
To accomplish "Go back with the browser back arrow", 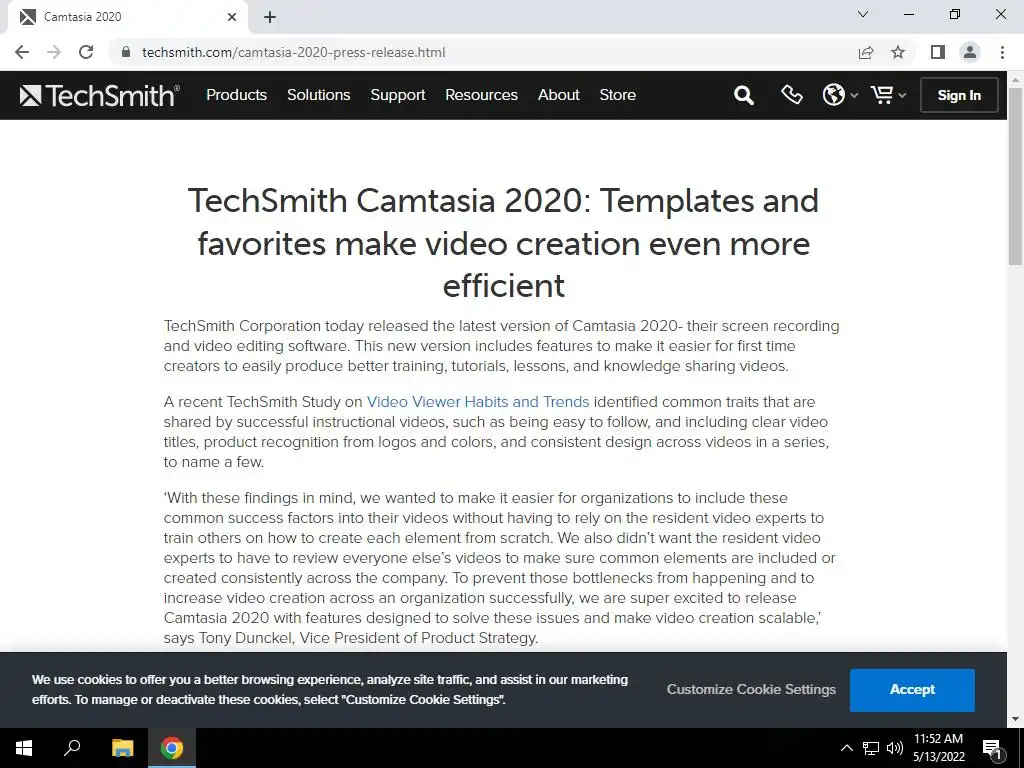I will point(22,52).
